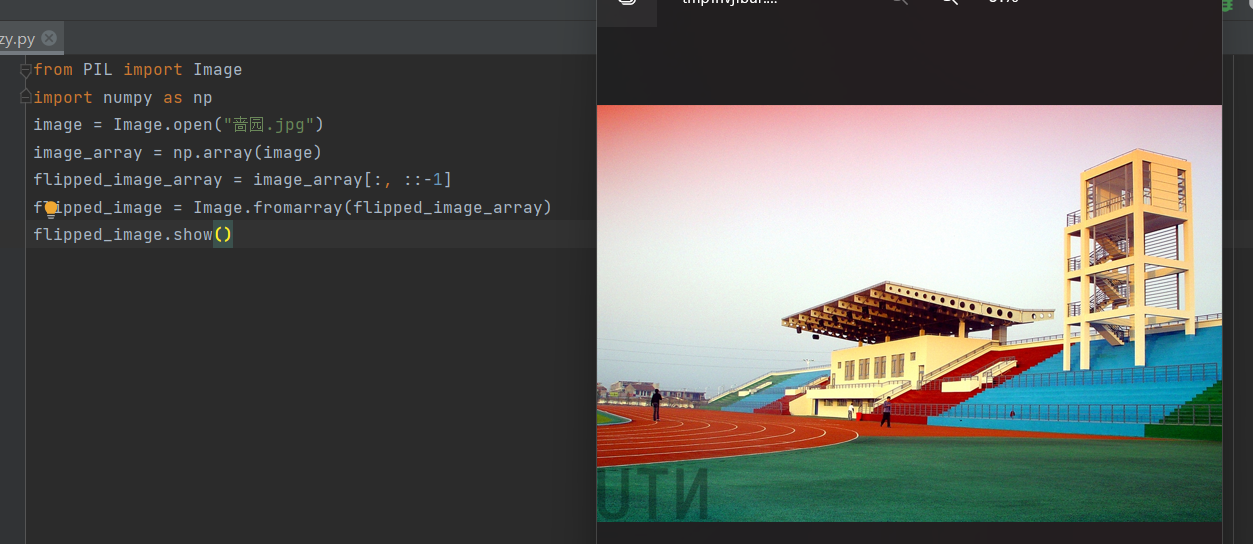
Task: Click the word 'Image' in the PIL import
Action: [218, 70]
